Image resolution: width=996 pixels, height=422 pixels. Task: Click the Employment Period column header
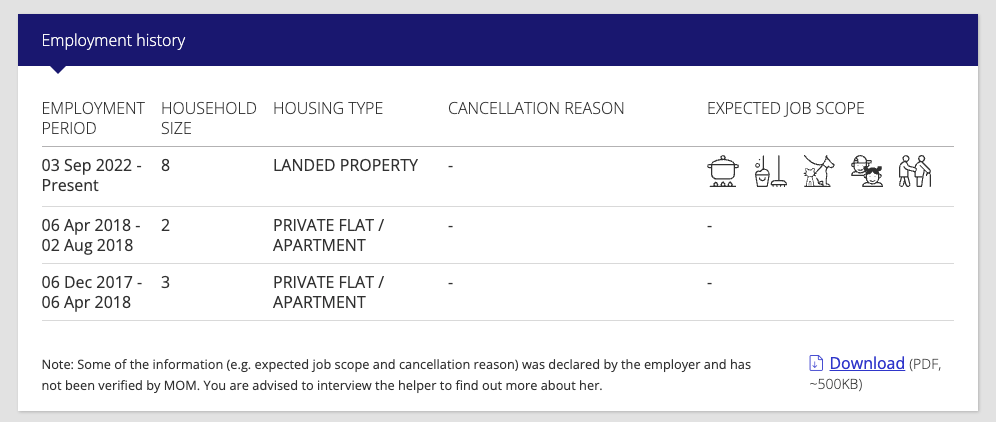coord(93,118)
